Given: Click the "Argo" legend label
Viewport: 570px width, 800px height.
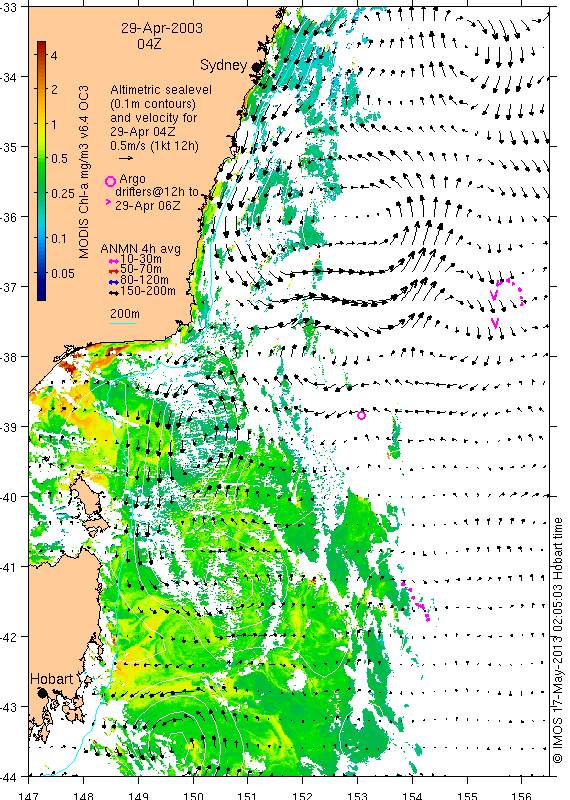Looking at the screenshot, I should point(132,179).
